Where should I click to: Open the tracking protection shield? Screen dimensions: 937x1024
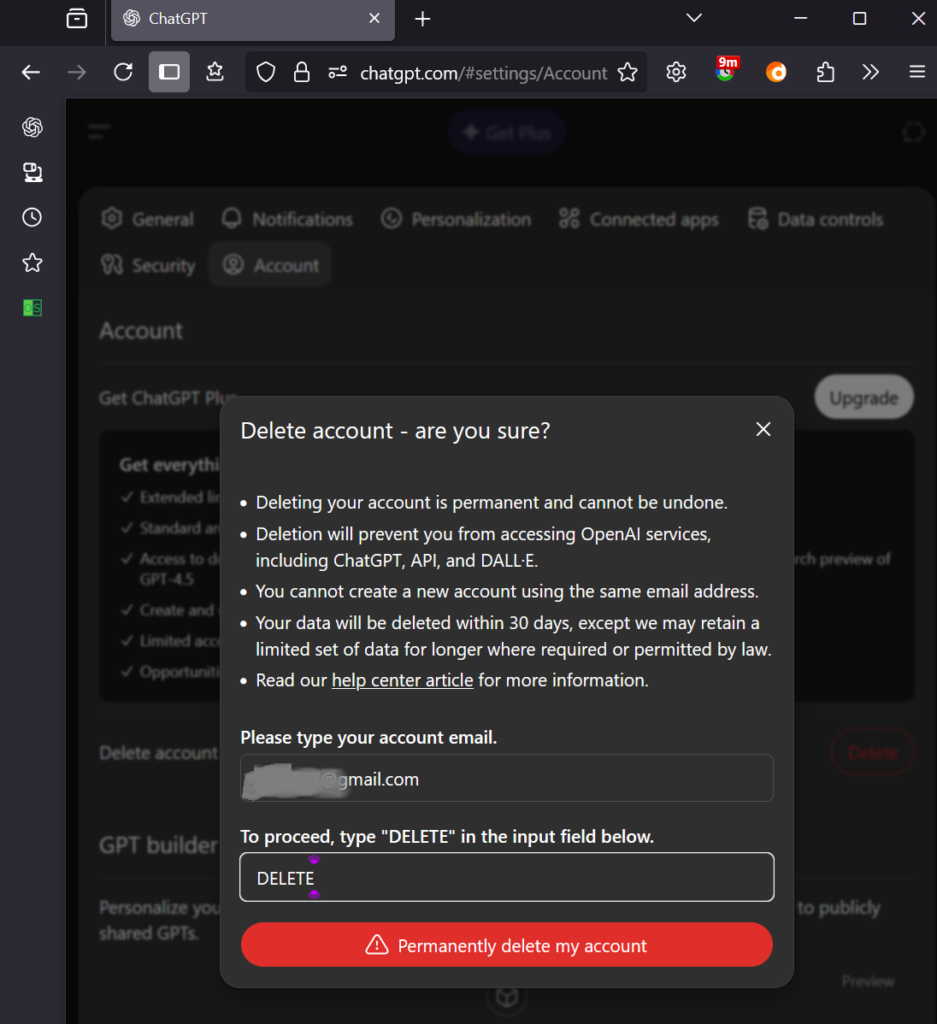266,72
